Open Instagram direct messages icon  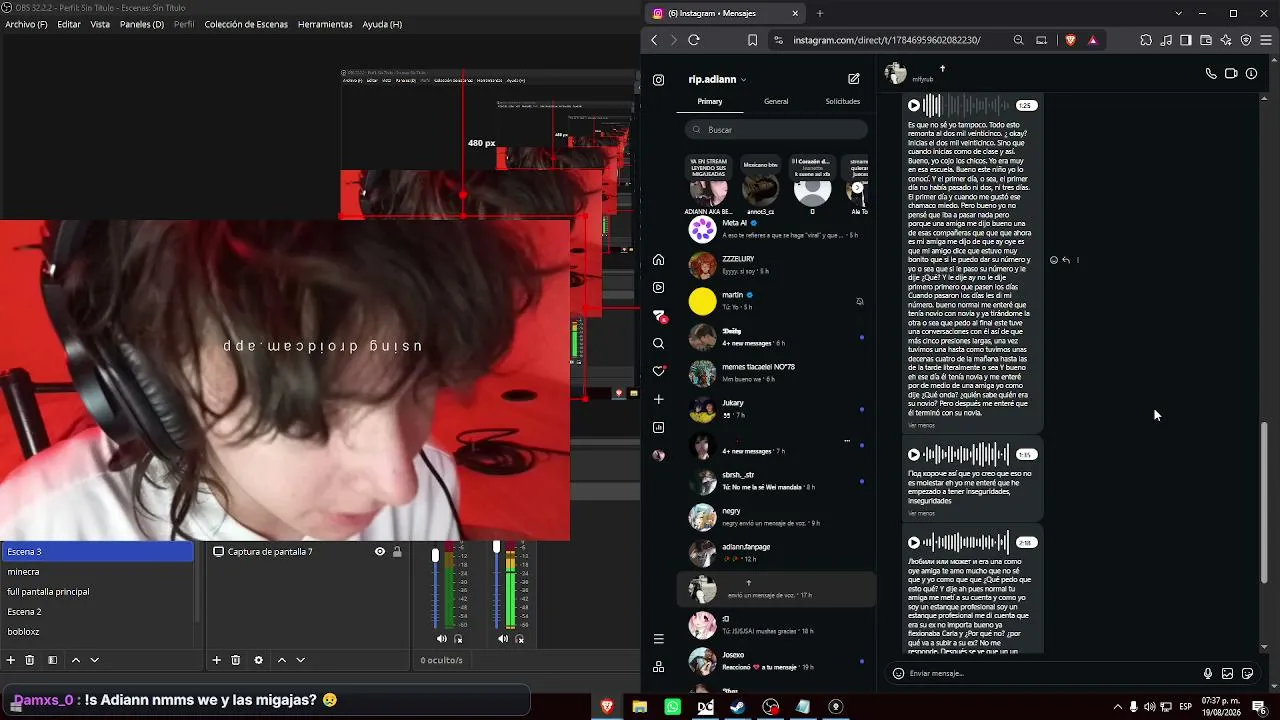658,316
